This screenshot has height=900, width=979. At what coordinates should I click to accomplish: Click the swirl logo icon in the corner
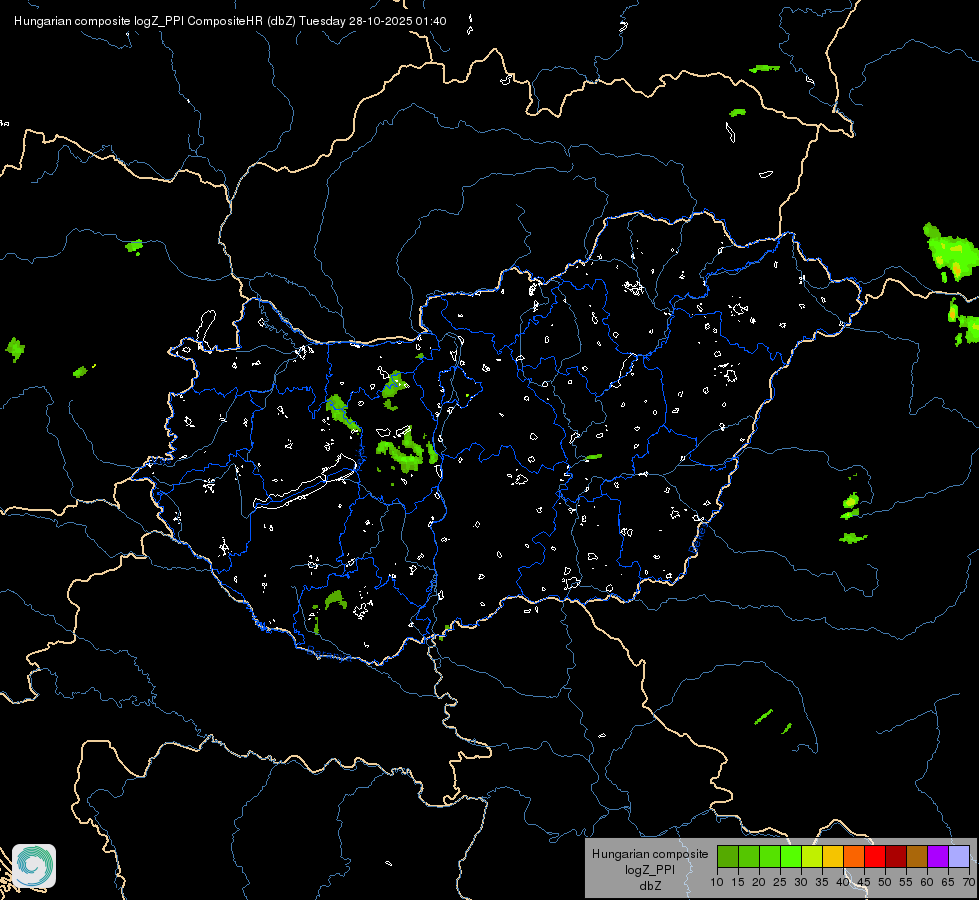(x=34, y=866)
